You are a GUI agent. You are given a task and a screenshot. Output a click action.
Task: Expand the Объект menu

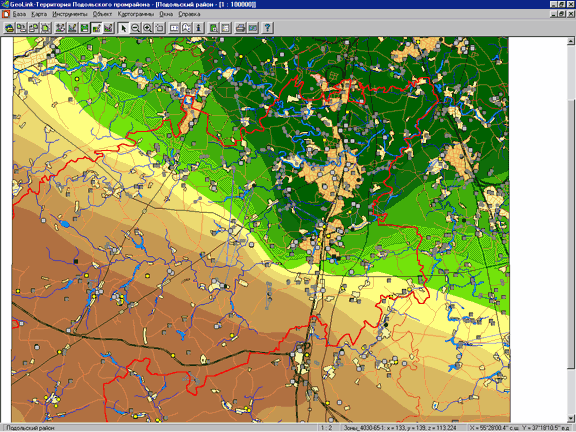point(102,14)
